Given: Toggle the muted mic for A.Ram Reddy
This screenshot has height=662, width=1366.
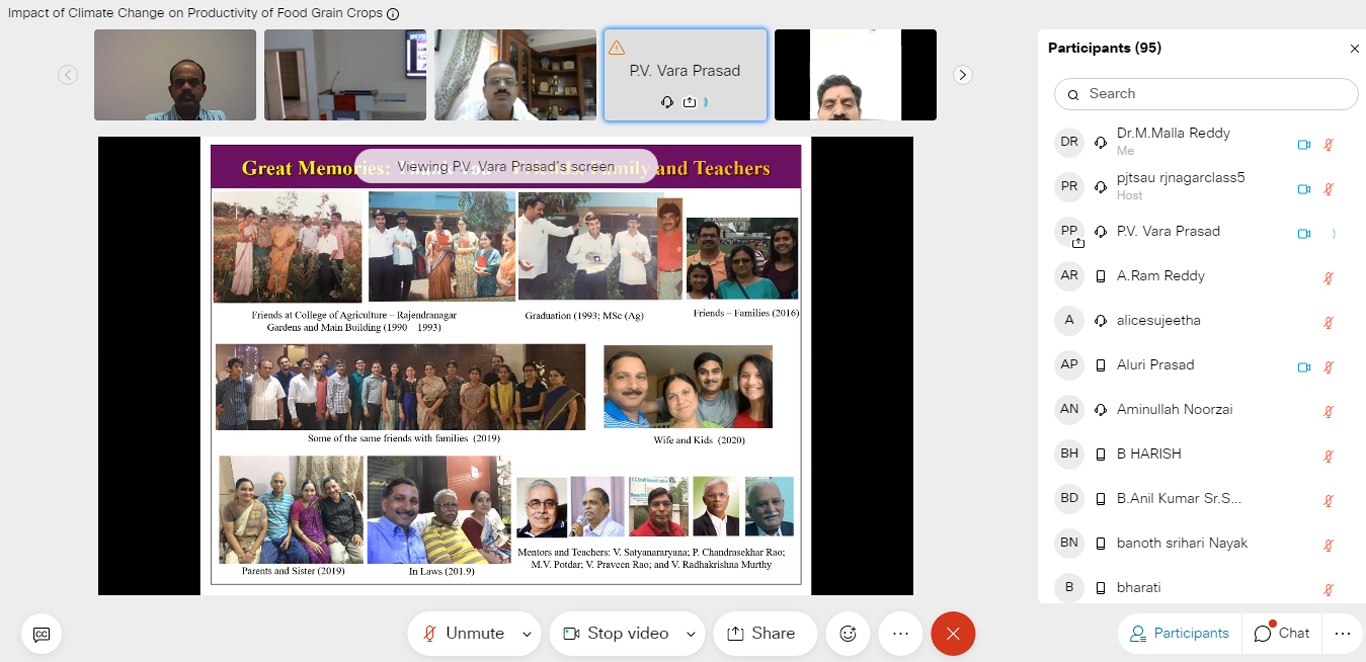Looking at the screenshot, I should pyautogui.click(x=1329, y=278).
